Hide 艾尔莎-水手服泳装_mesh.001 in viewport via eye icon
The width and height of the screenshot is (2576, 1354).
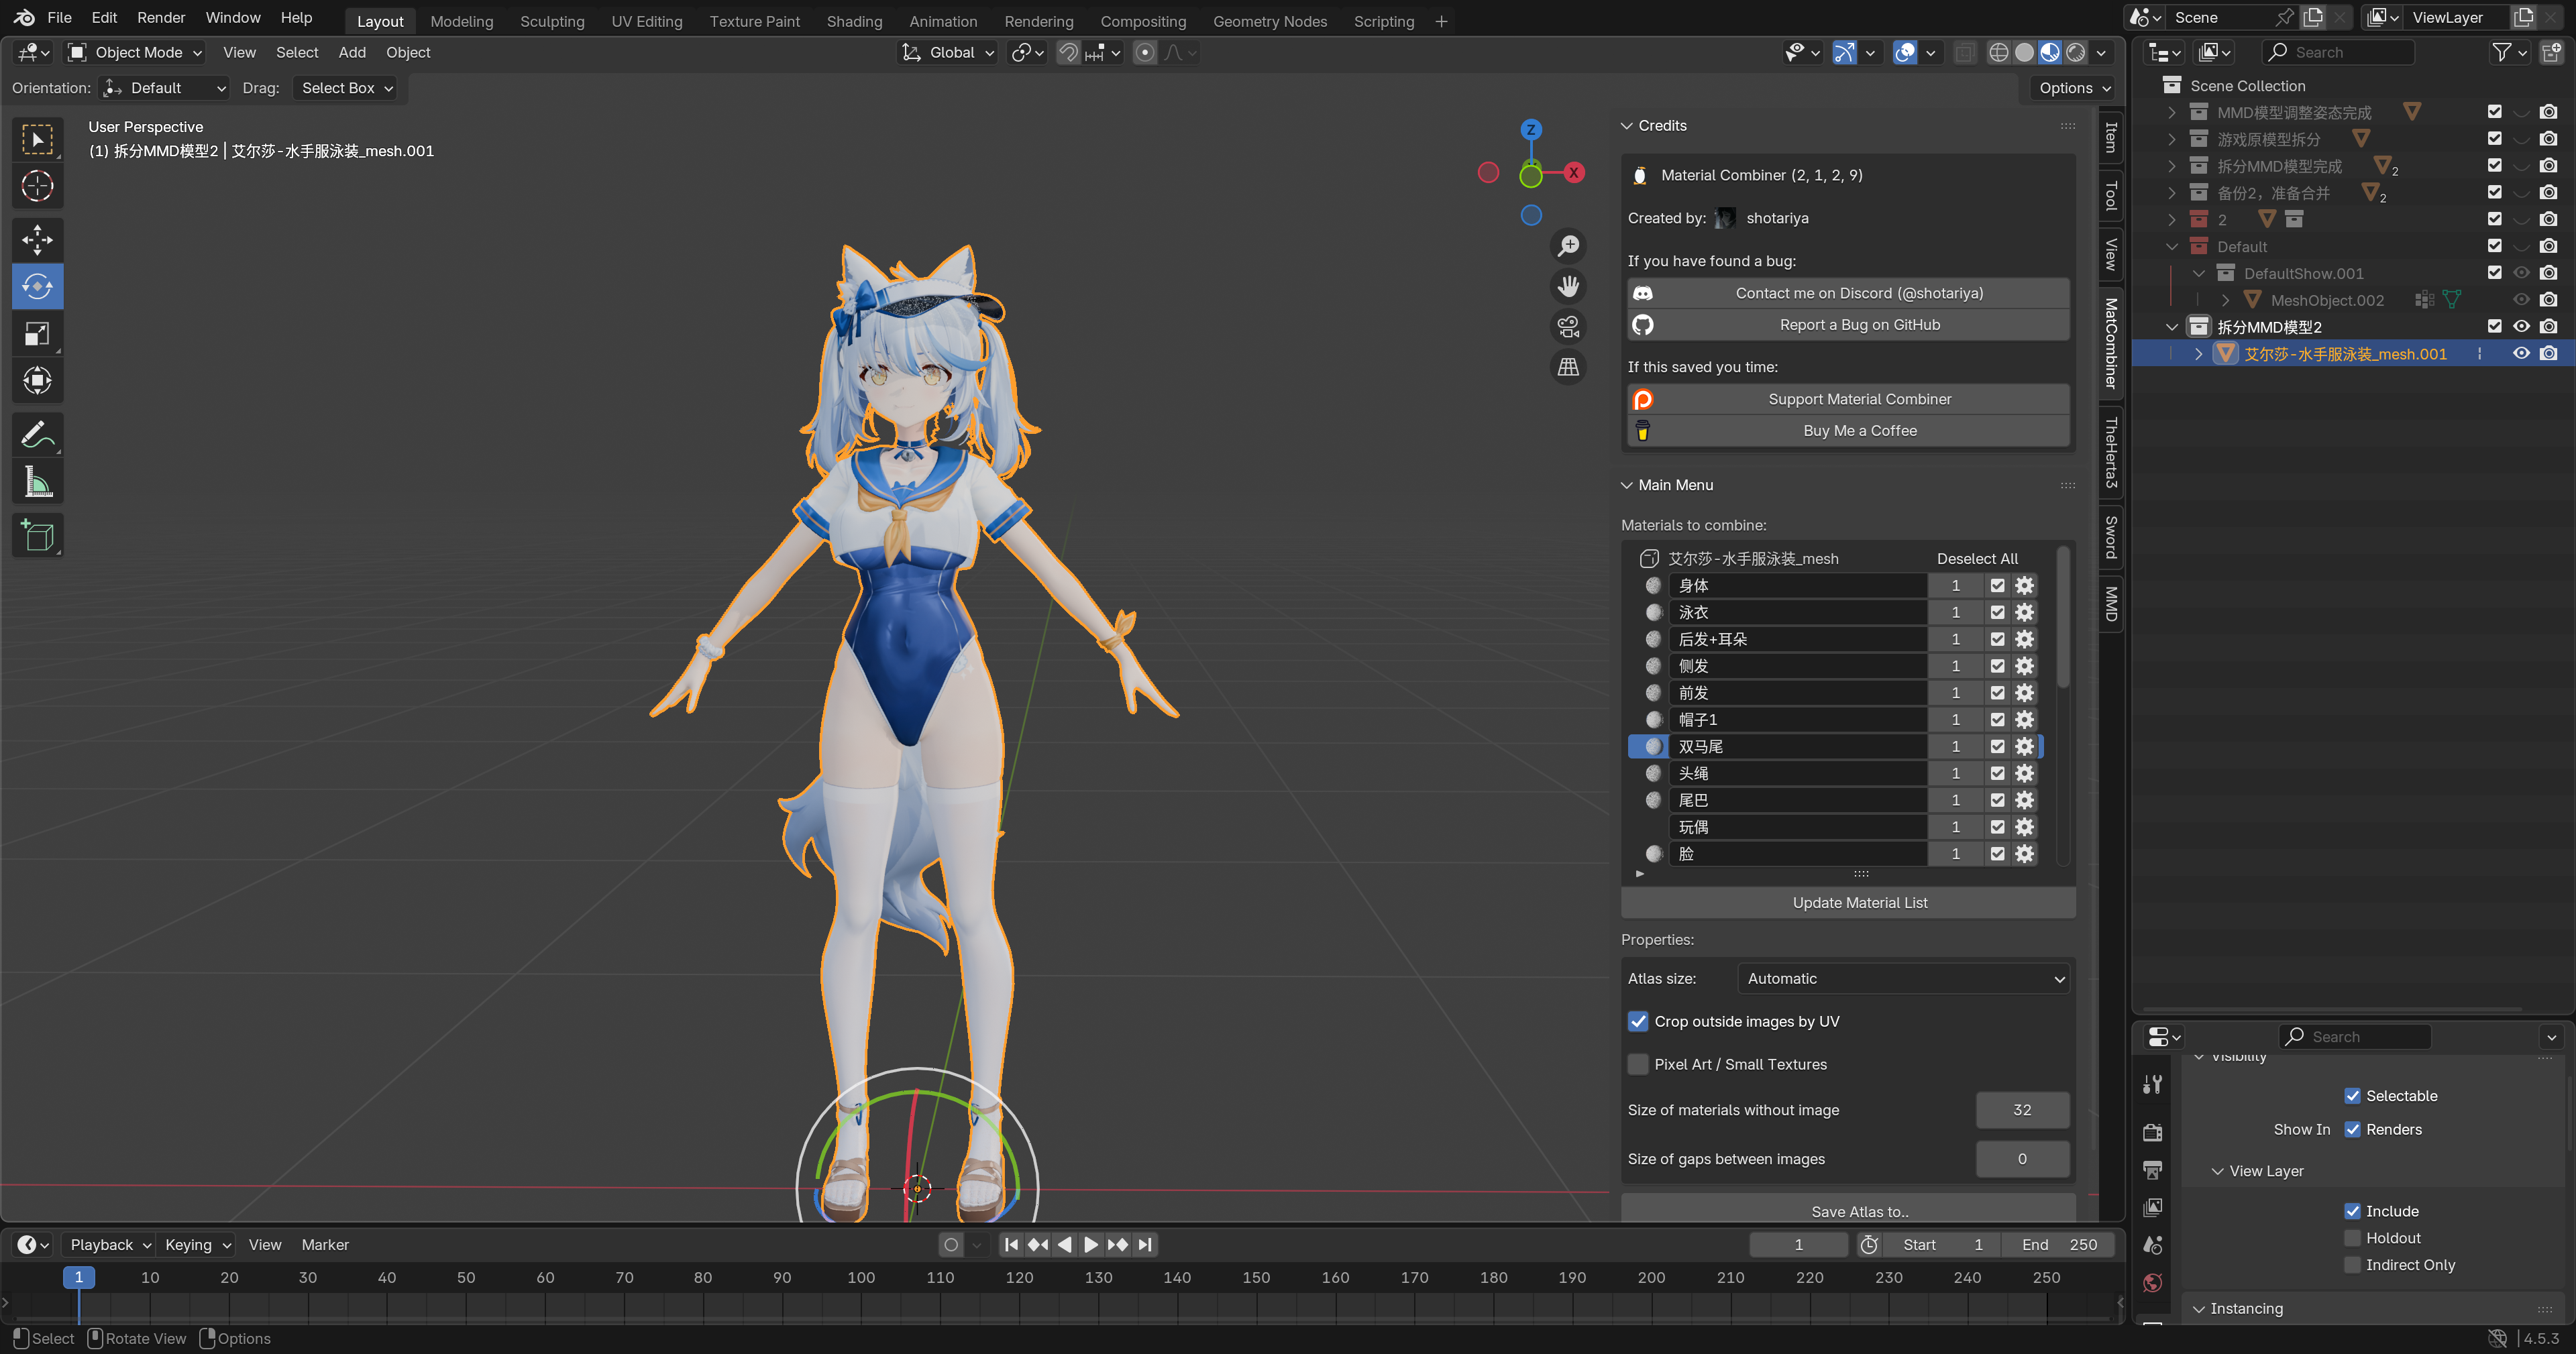[2521, 354]
